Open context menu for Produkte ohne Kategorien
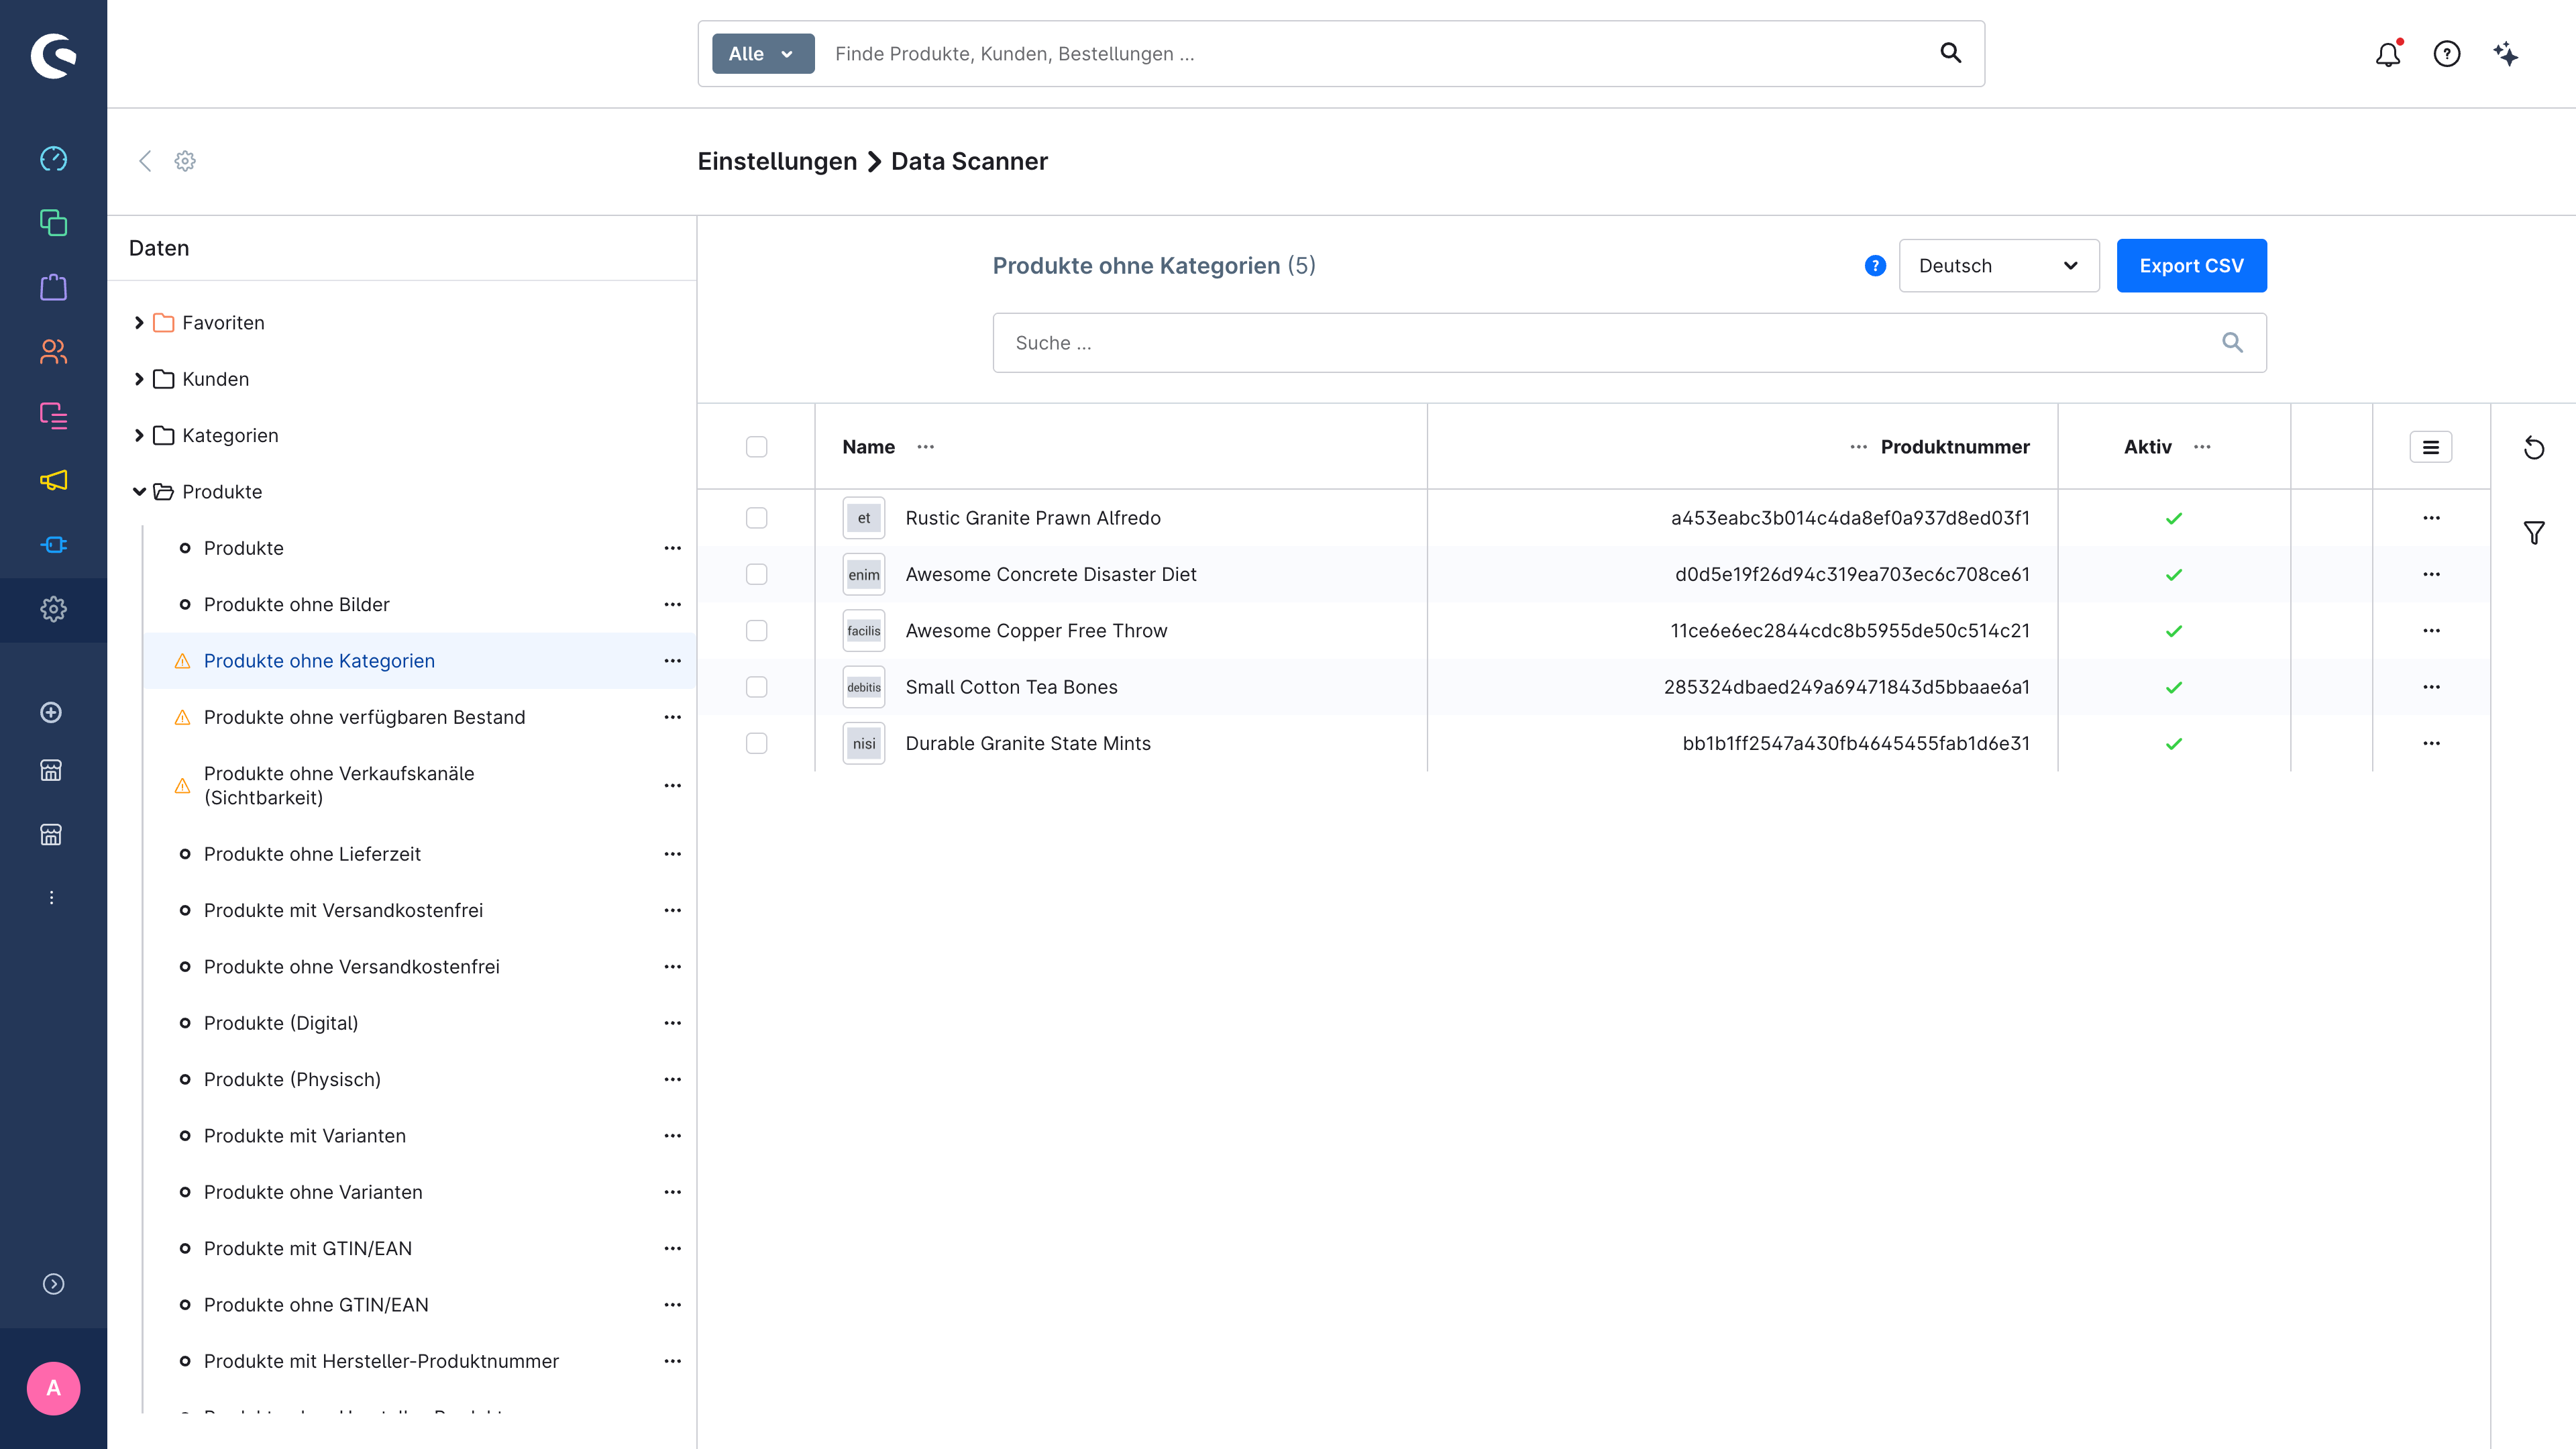The width and height of the screenshot is (2576, 1449). tap(673, 661)
